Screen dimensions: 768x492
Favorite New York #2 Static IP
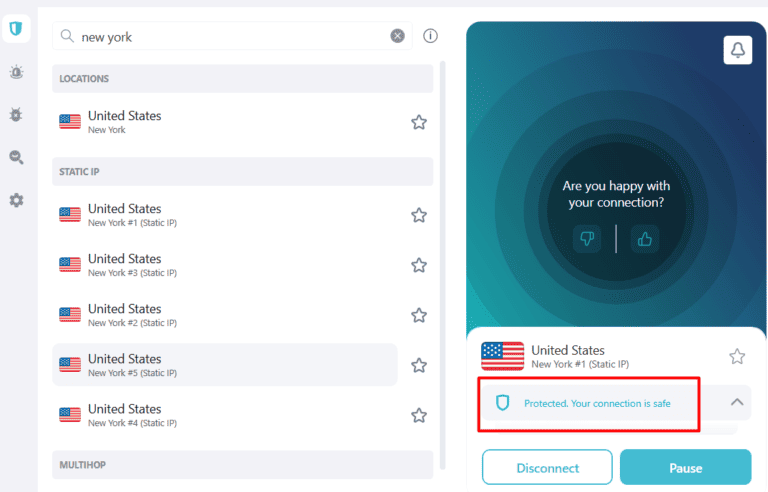419,315
